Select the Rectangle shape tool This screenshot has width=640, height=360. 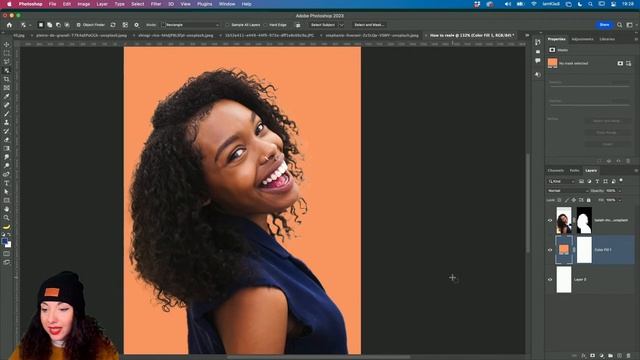click(x=7, y=200)
